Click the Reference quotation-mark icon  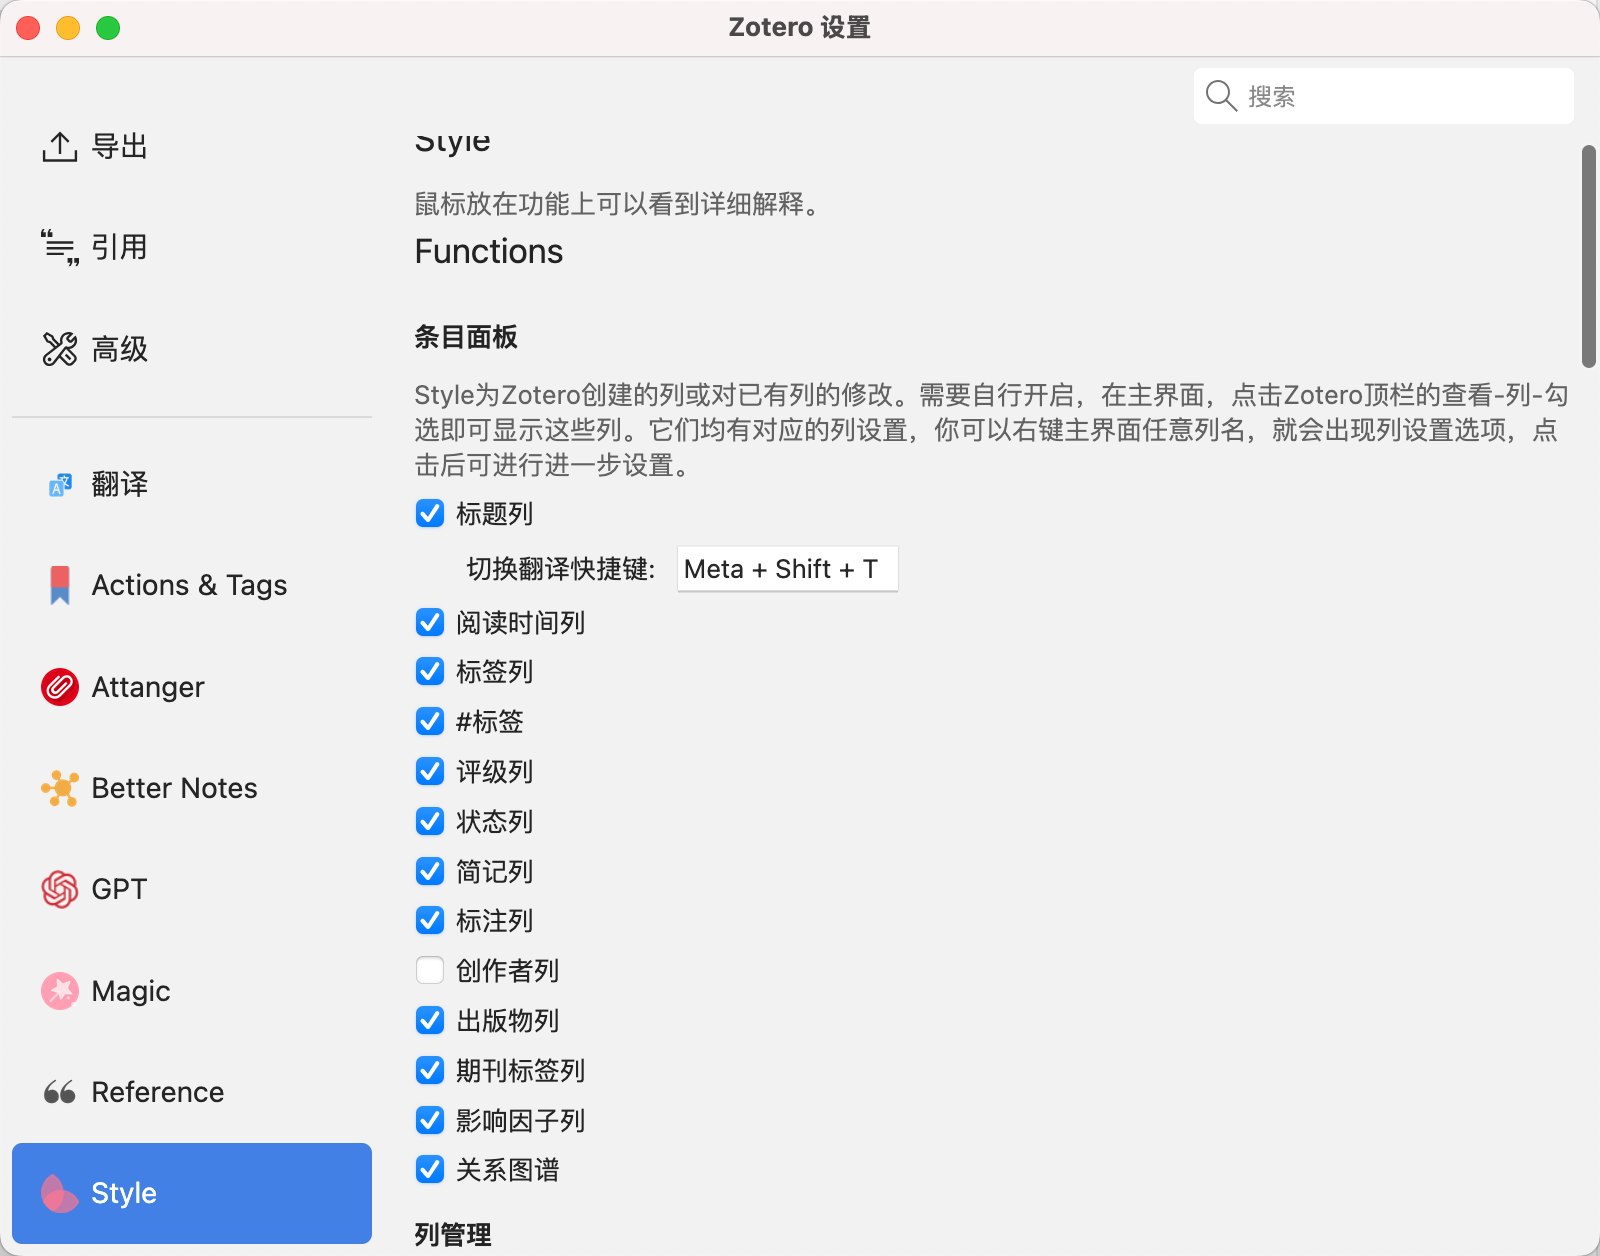[60, 1092]
